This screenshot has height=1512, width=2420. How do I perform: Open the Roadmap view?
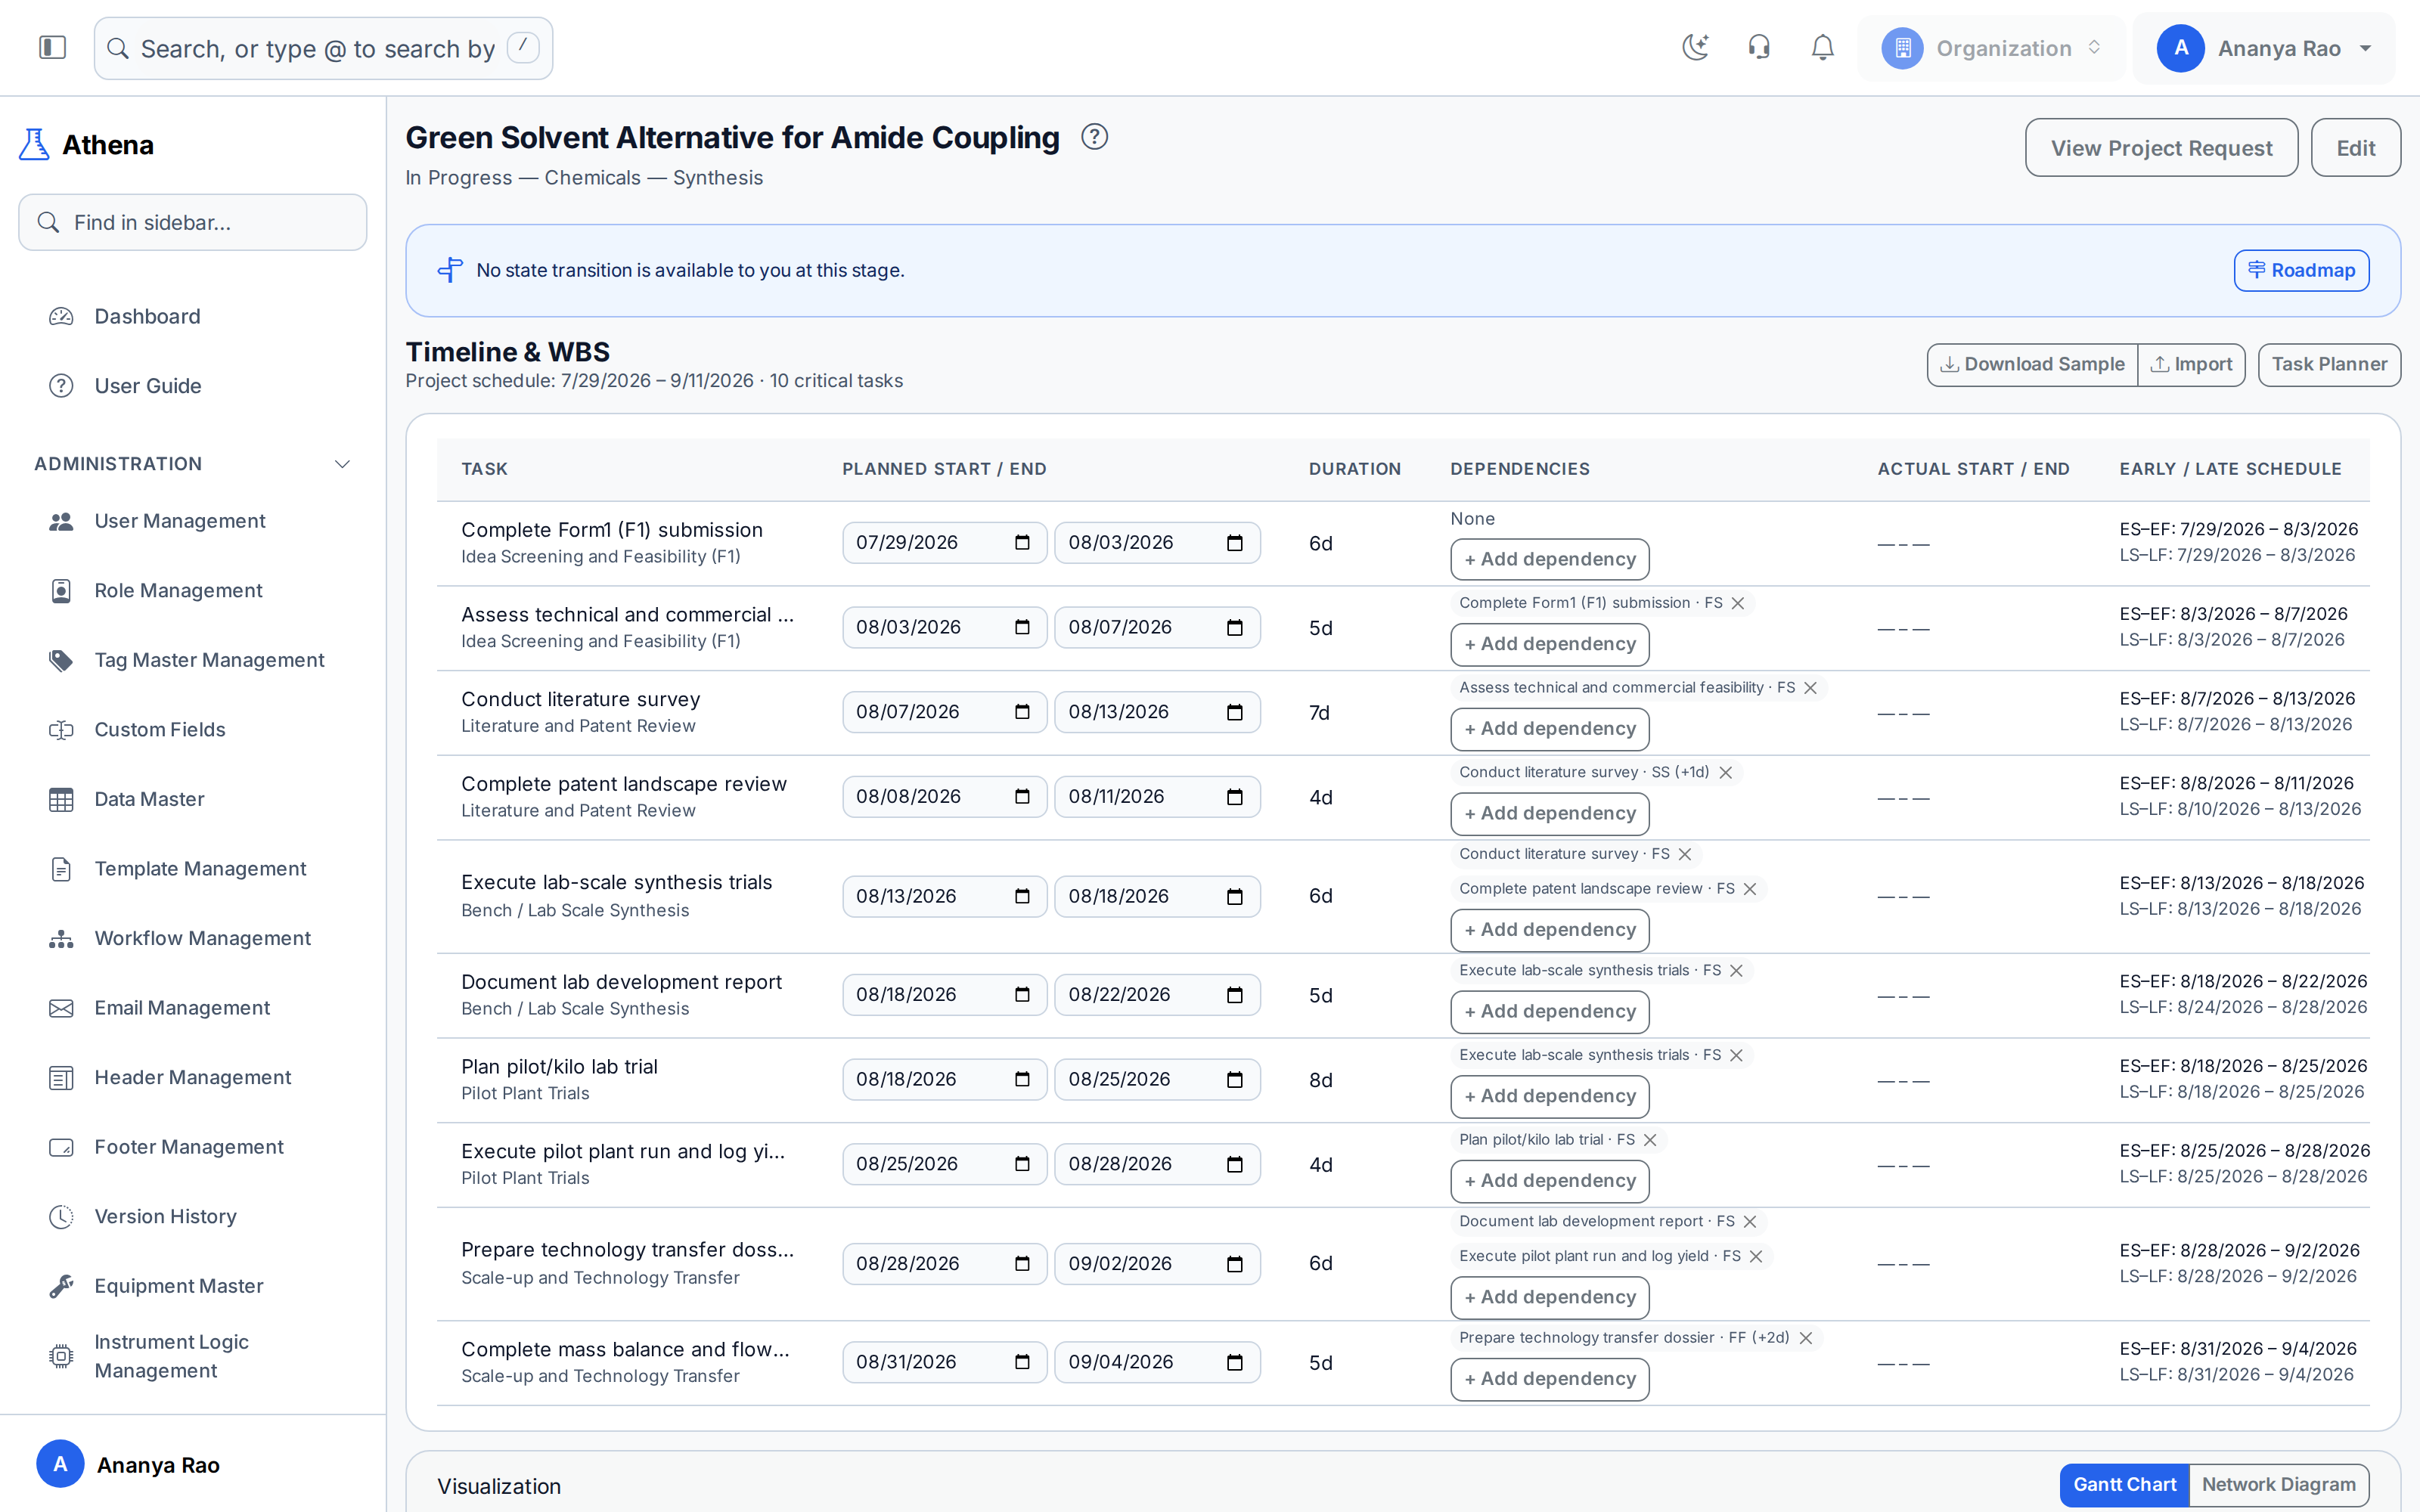(2301, 270)
